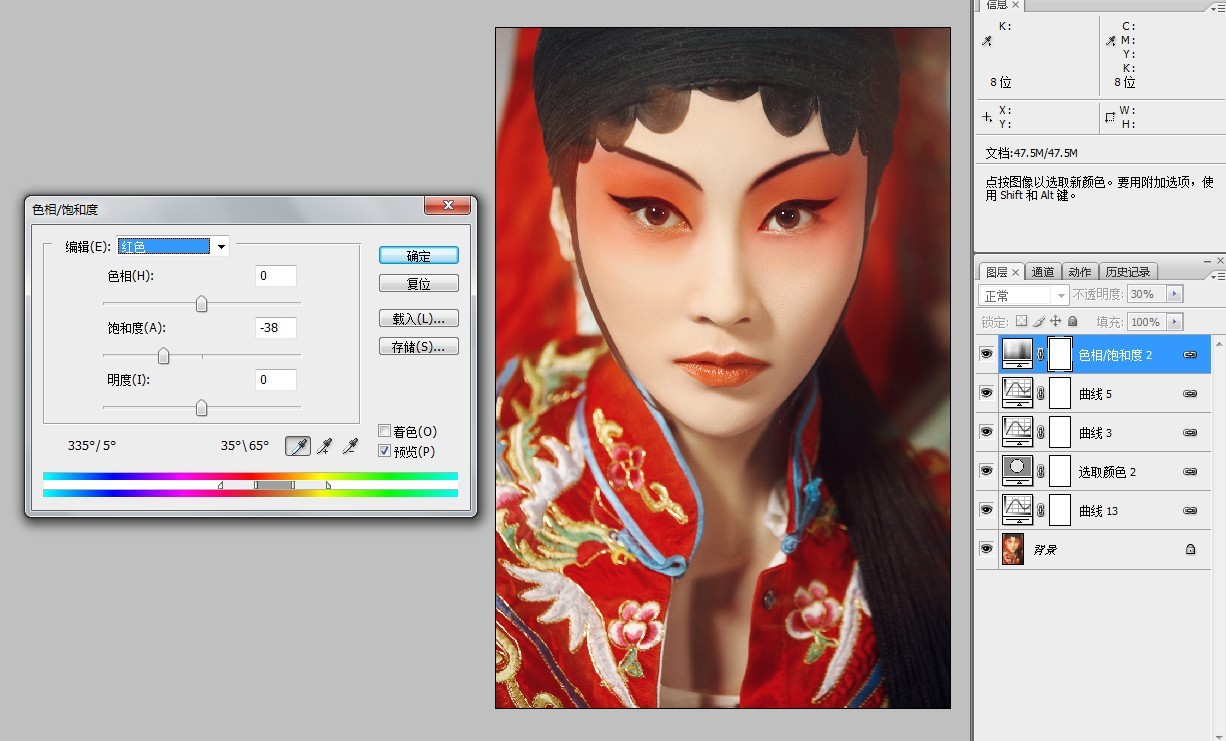Switch to the 历史记录 history tab
Screen dimensions: 1226x741
(x=1127, y=272)
